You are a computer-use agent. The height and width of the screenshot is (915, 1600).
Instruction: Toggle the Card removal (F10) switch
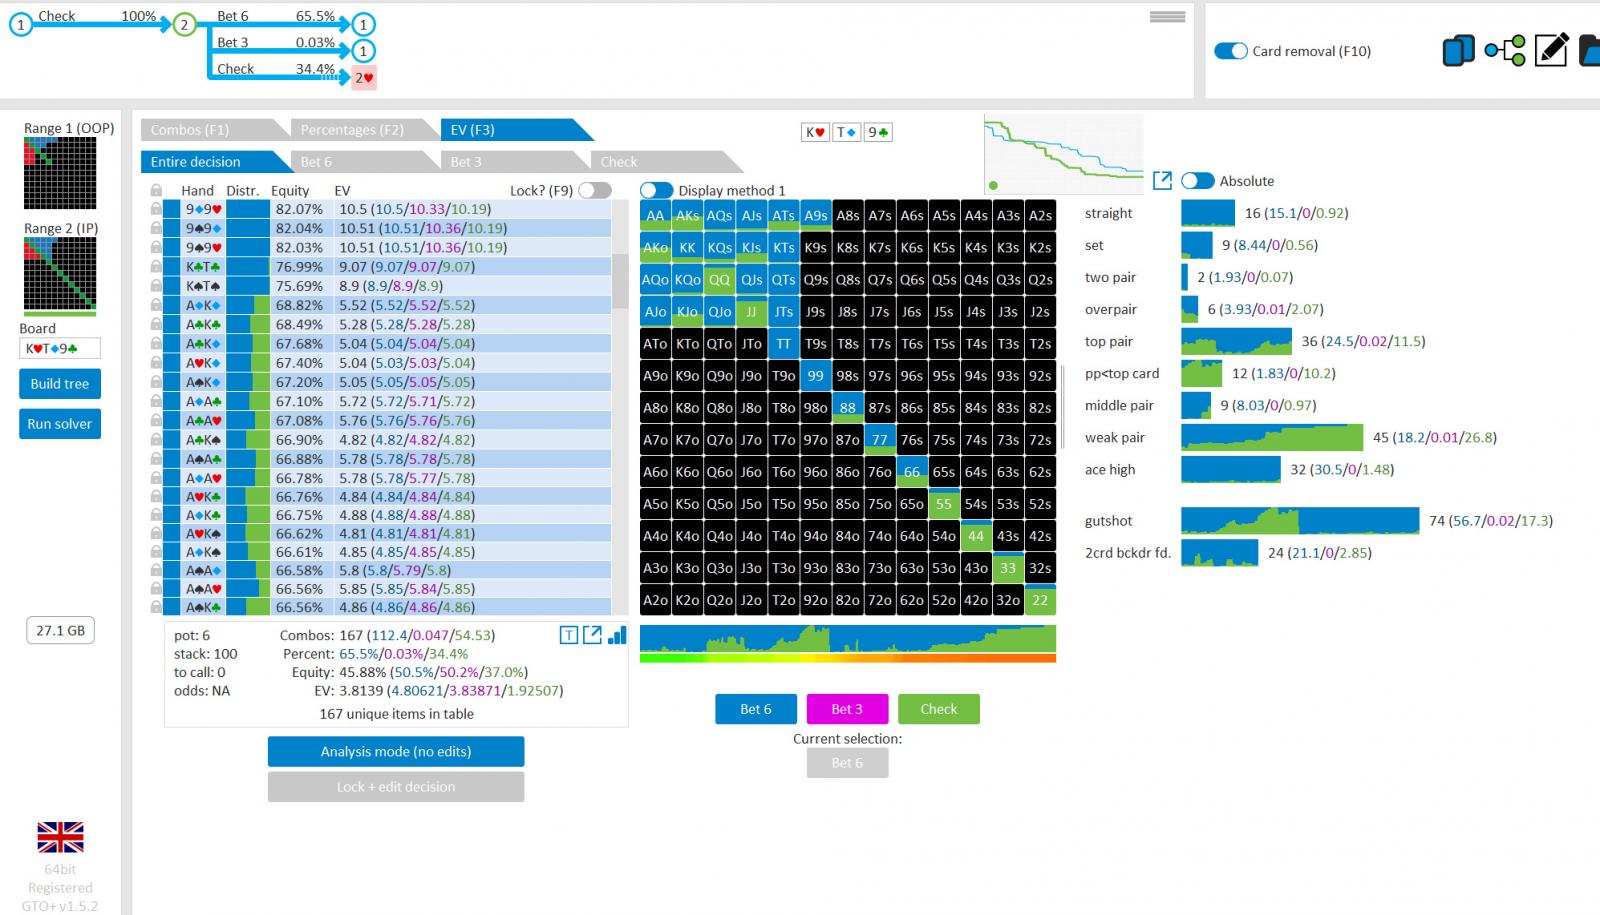(x=1230, y=51)
